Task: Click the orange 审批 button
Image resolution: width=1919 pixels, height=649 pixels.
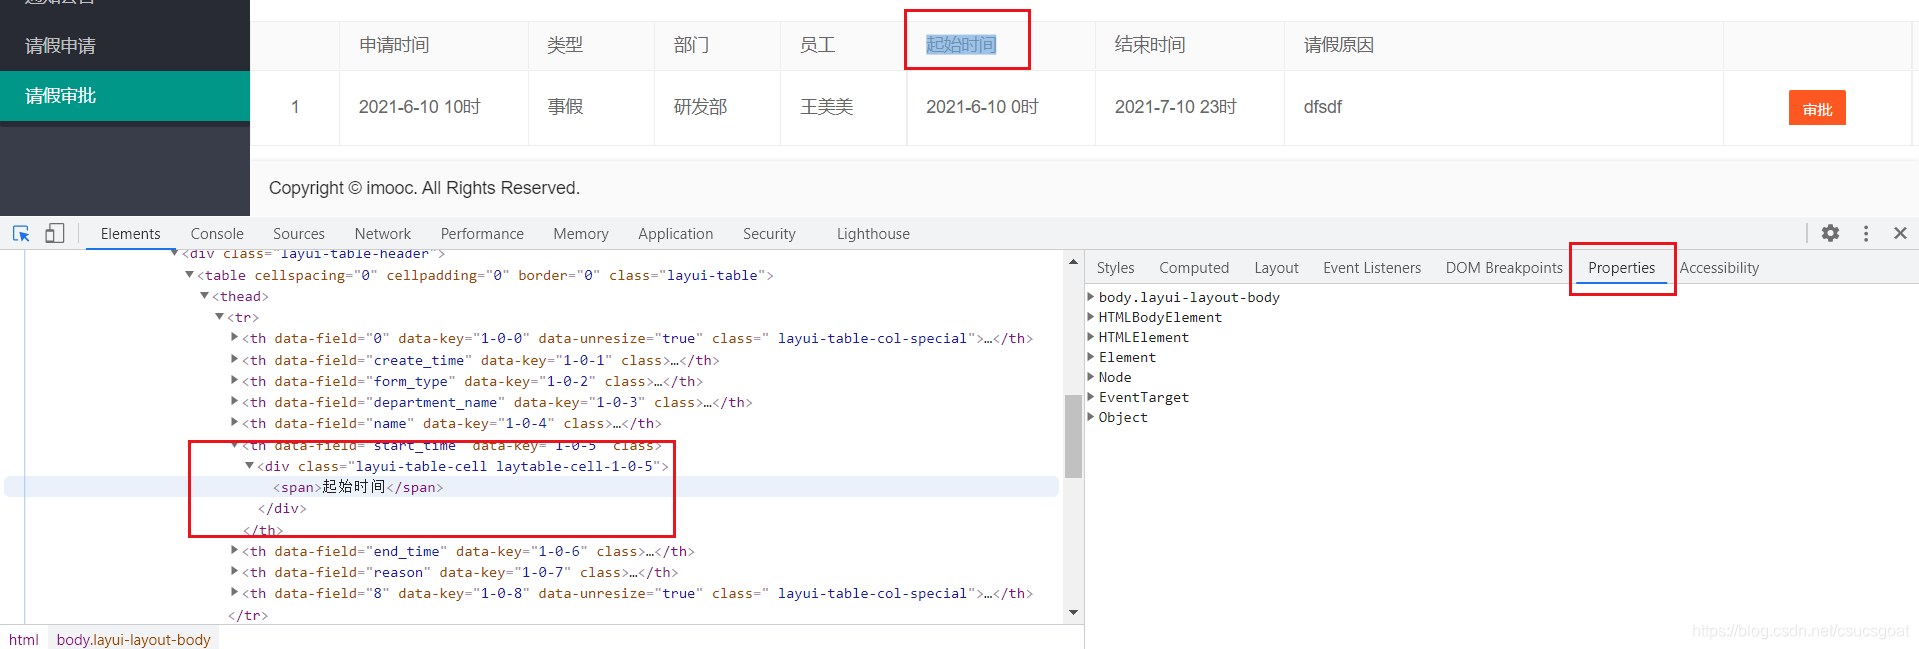Action: [x=1817, y=108]
